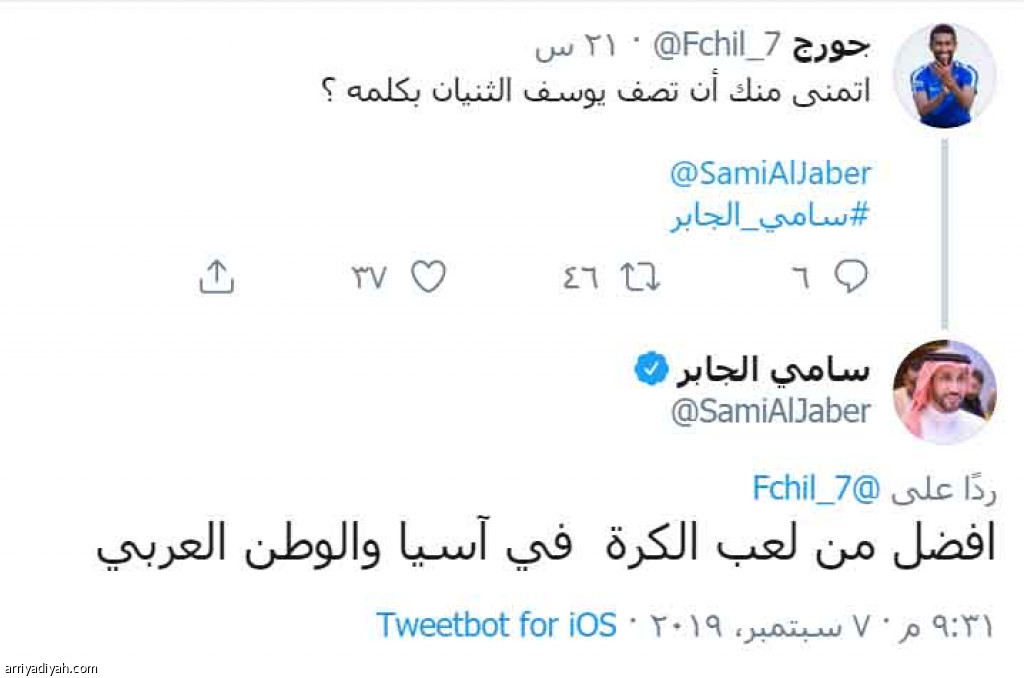Screen dimensions: 1024x678
Task: Click the @SamiAlJaber mention link
Action: click(771, 174)
